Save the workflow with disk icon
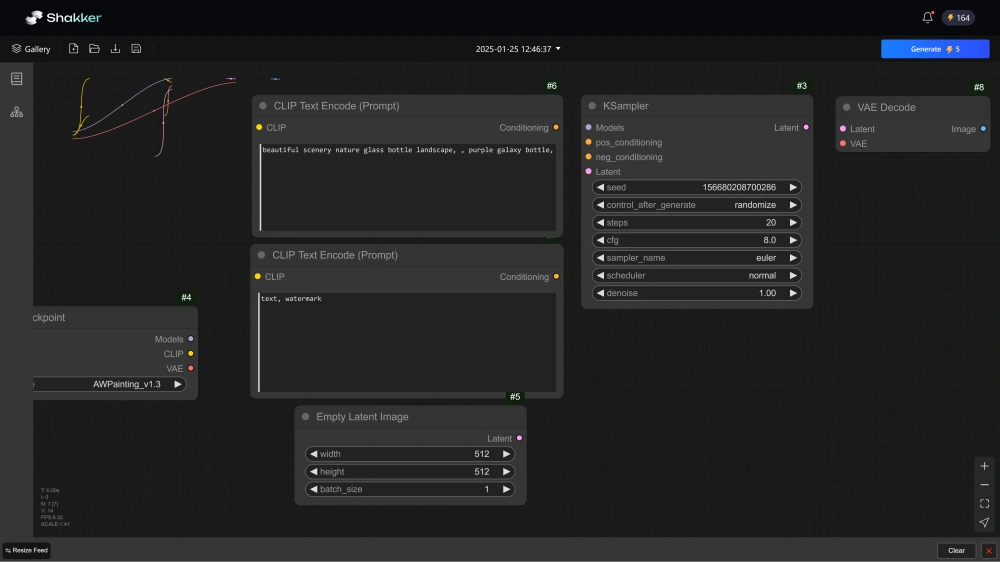The image size is (1000, 562). click(x=136, y=48)
